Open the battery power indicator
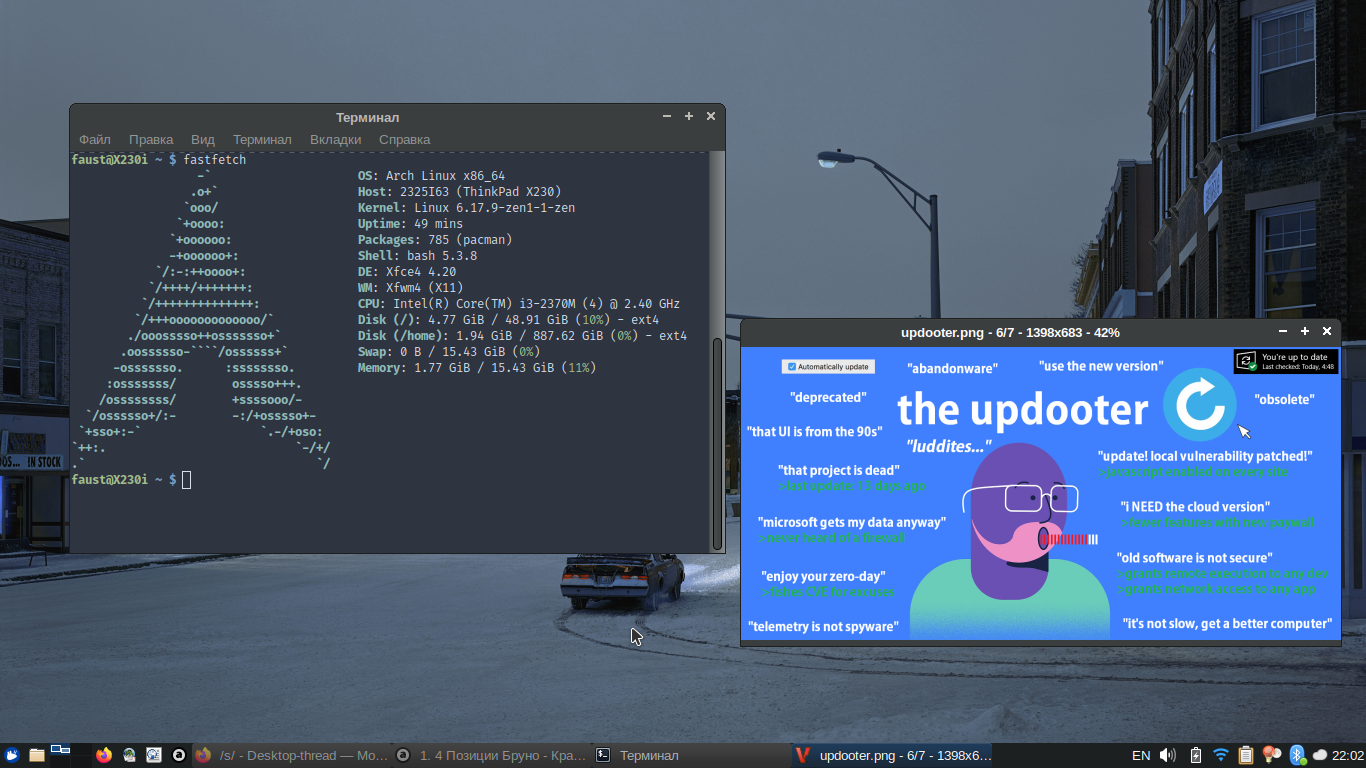This screenshot has height=768, width=1366. click(x=1195, y=755)
